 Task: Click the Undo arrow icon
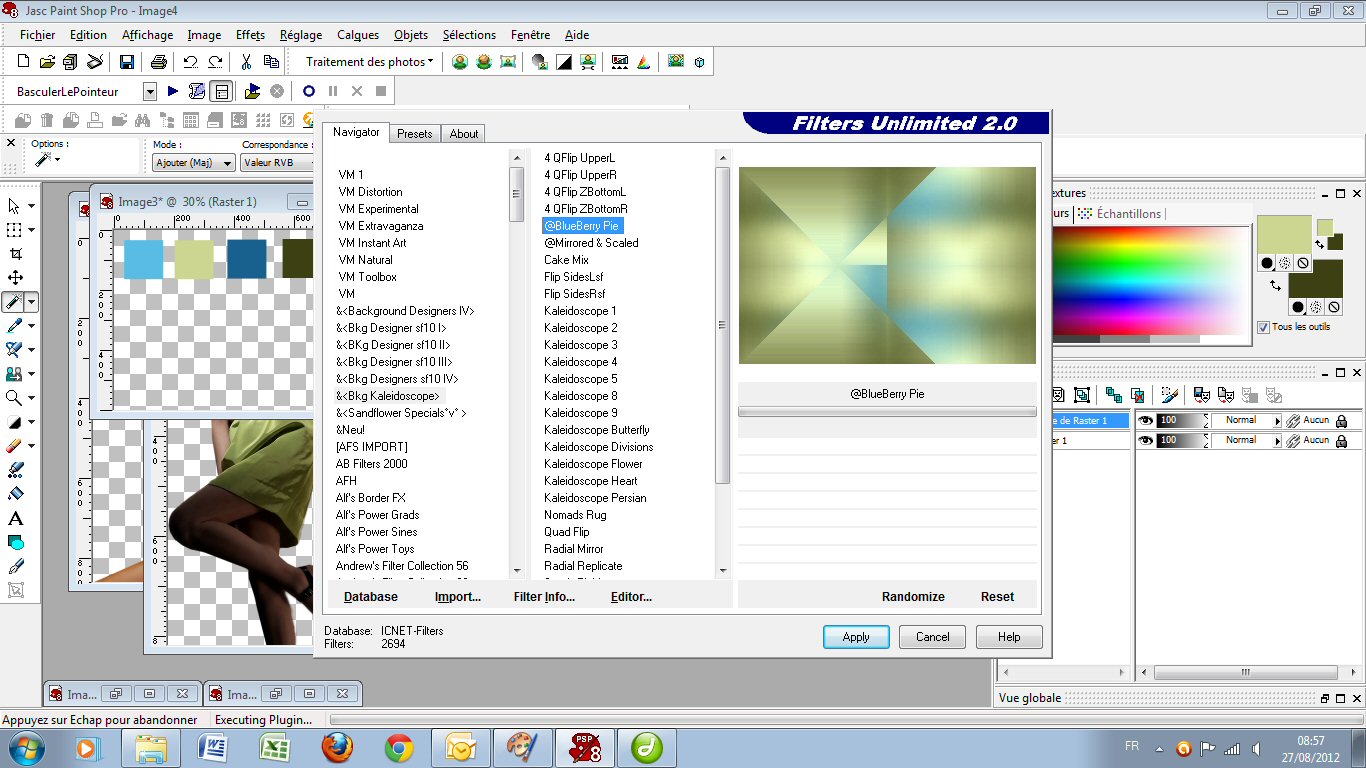[190, 62]
